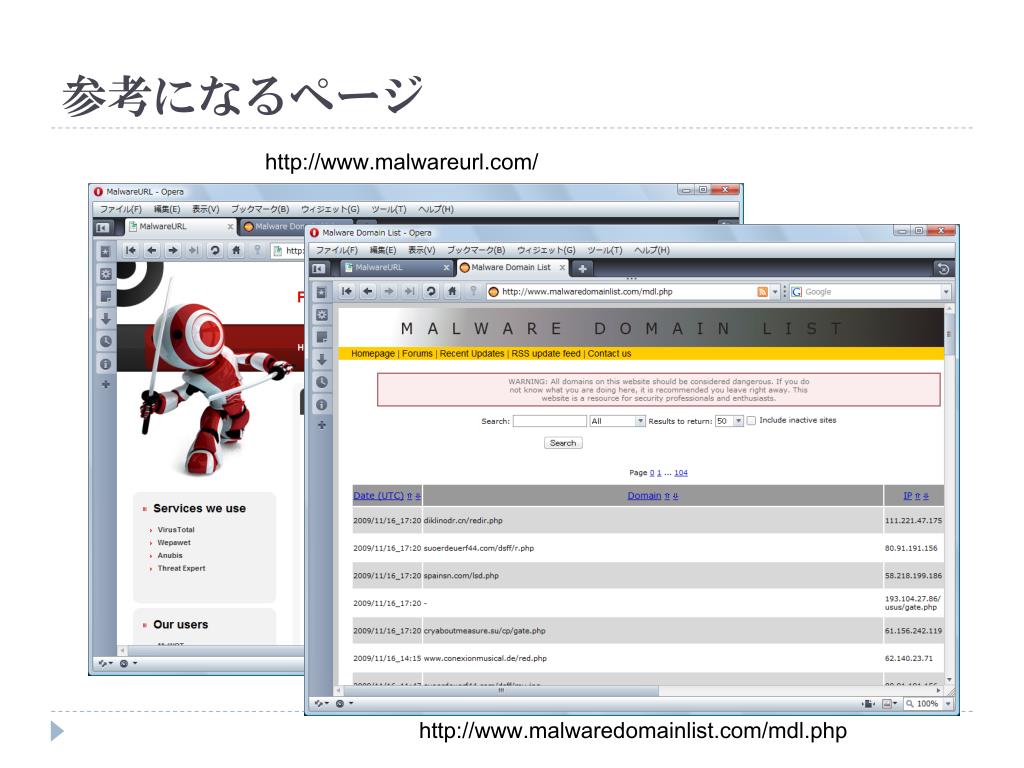
Task: Open Downloads panel icon in the MalwareURL window sidebar
Action: pos(106,319)
